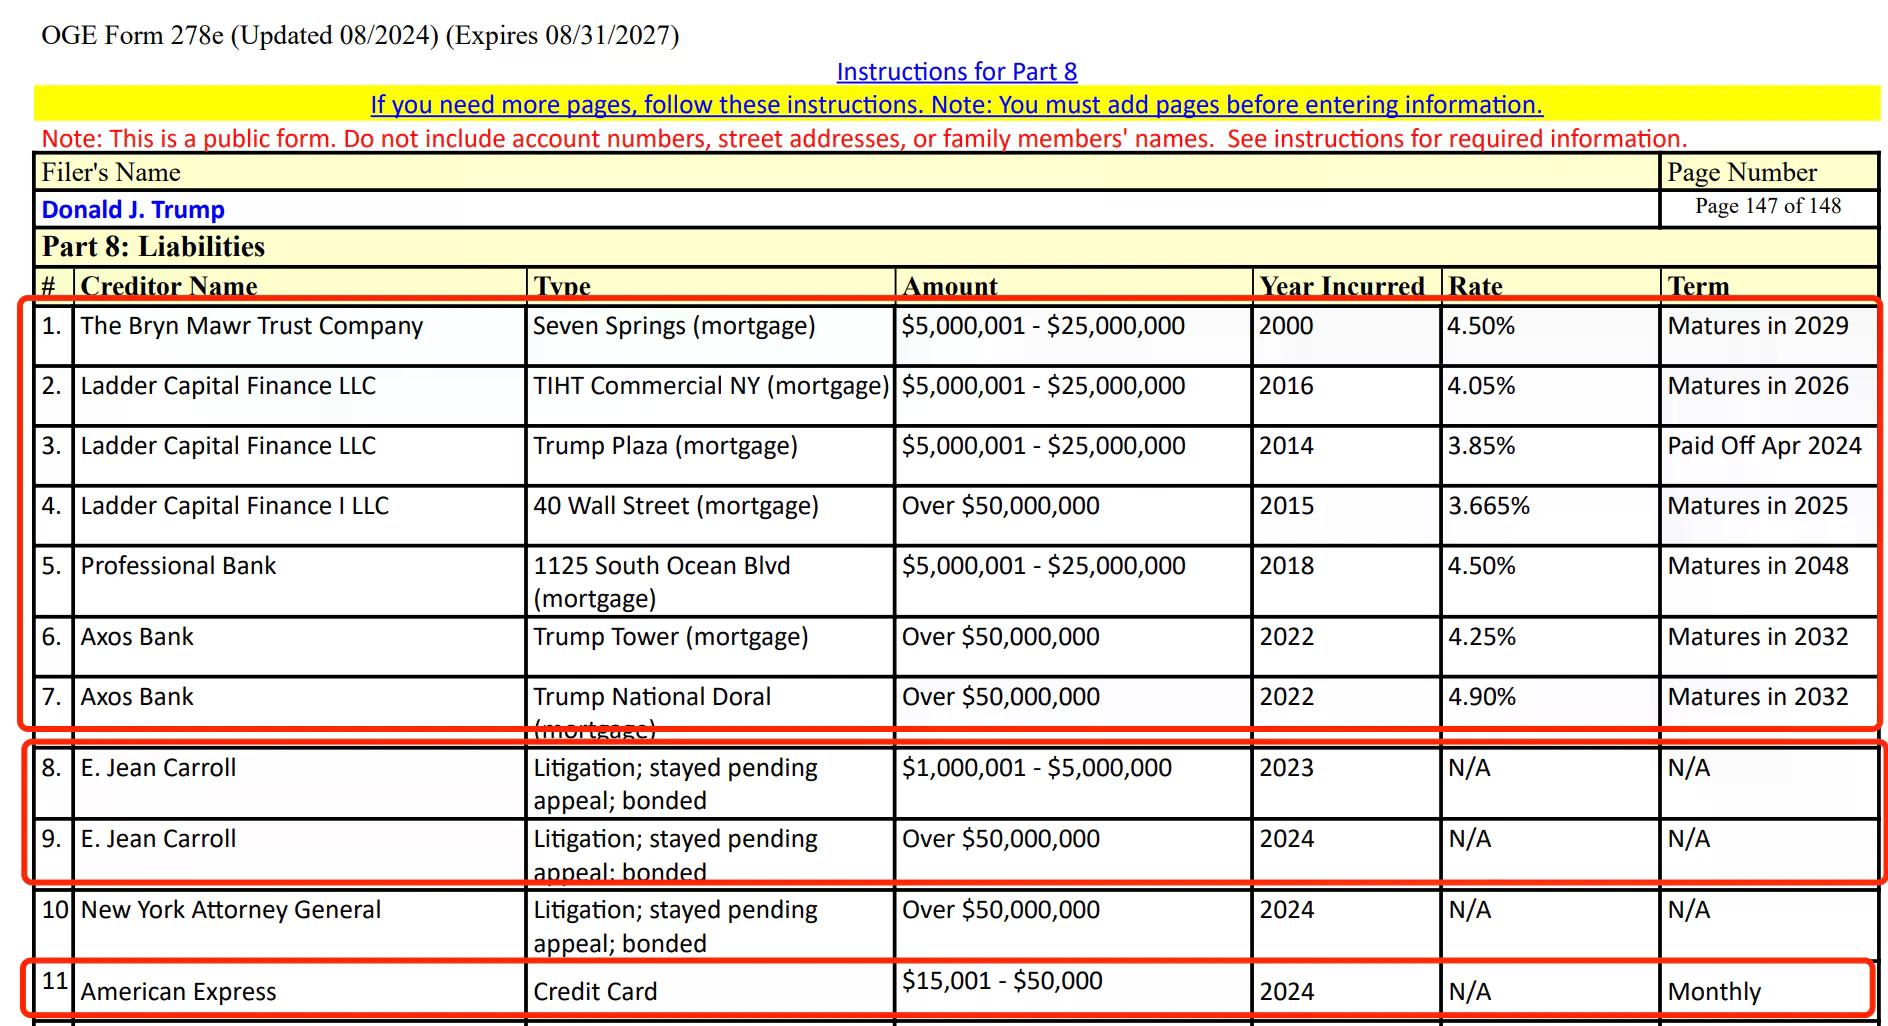Click the Professional Bank creditor field
Image resolution: width=1888 pixels, height=1026 pixels.
point(178,567)
